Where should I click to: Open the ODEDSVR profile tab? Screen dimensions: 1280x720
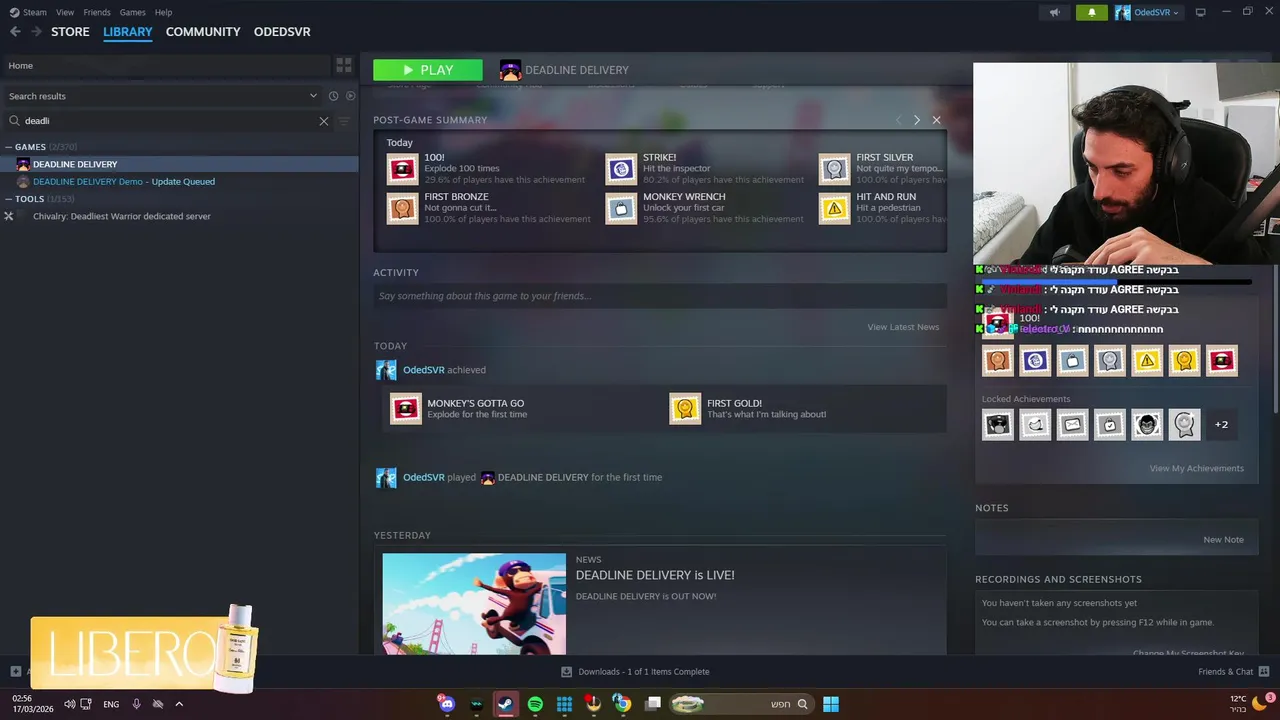[x=282, y=32]
